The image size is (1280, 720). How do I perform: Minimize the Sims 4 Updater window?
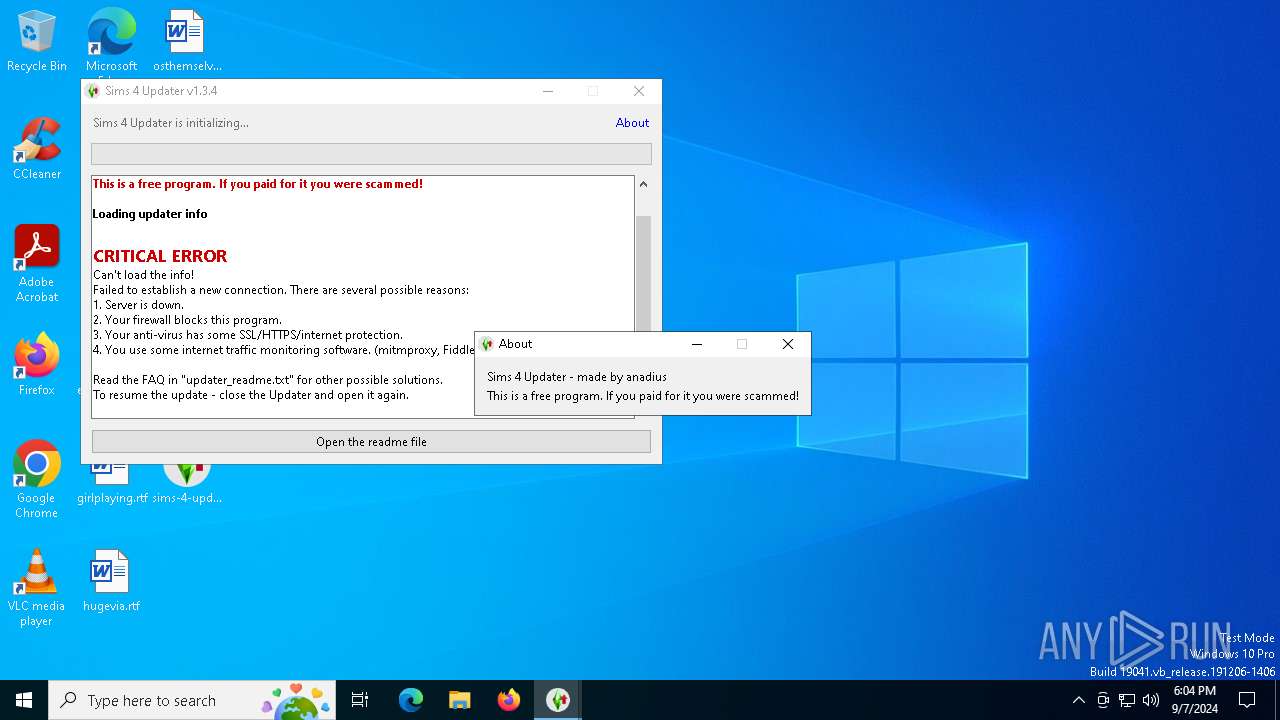click(x=548, y=91)
